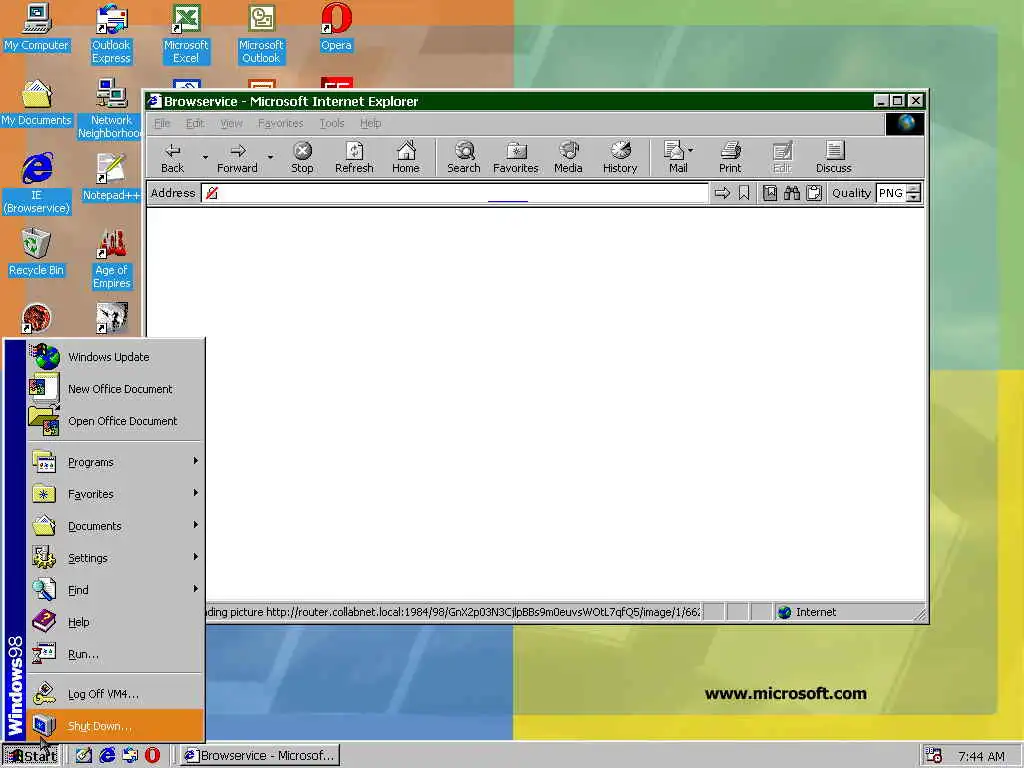
Task: Open Forward button history dropdown arrow
Action: pos(270,157)
